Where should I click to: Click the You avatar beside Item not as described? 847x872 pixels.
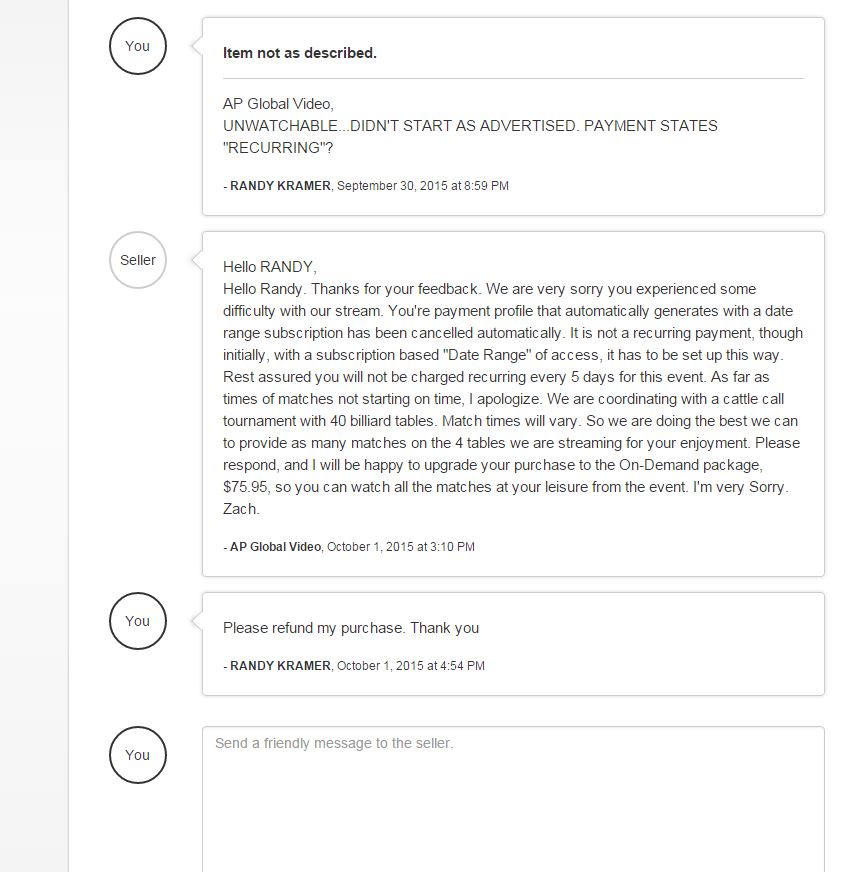pyautogui.click(x=137, y=46)
